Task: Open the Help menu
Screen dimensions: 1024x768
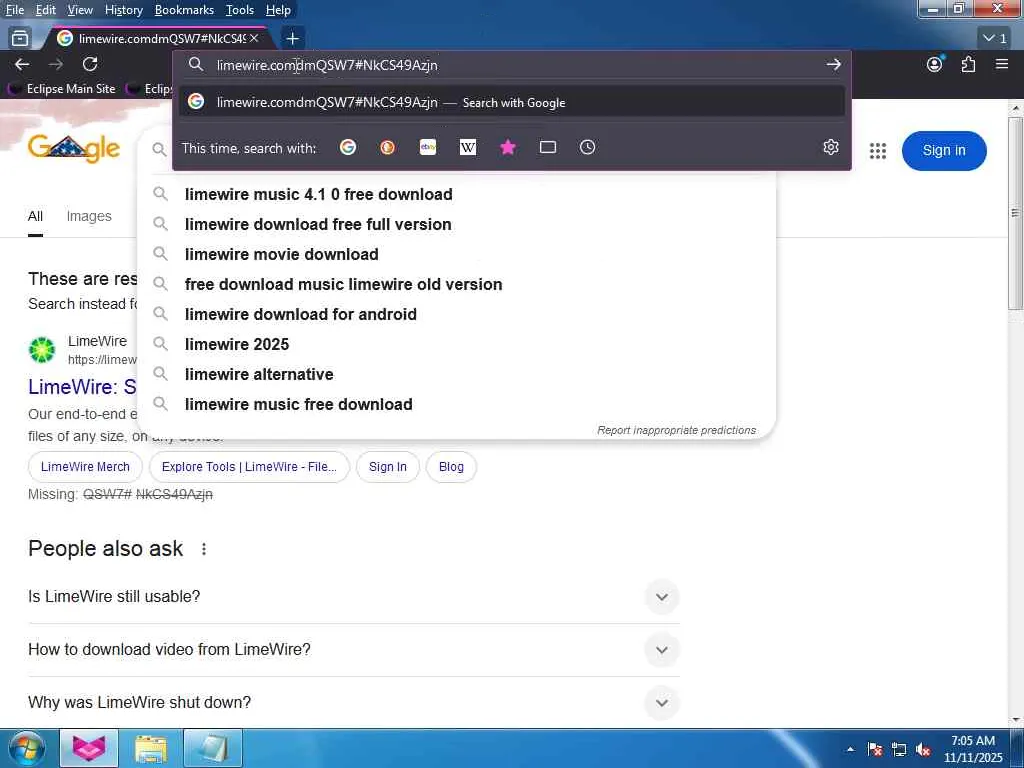Action: coord(278,10)
